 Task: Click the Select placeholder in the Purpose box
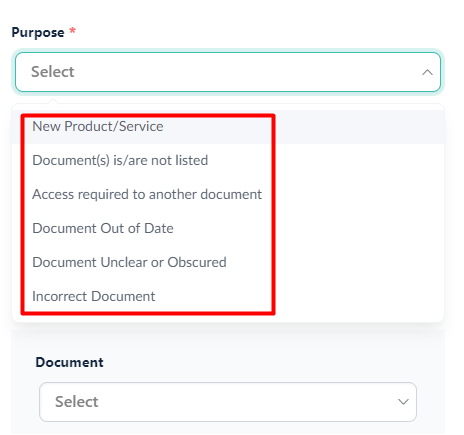click(x=52, y=72)
